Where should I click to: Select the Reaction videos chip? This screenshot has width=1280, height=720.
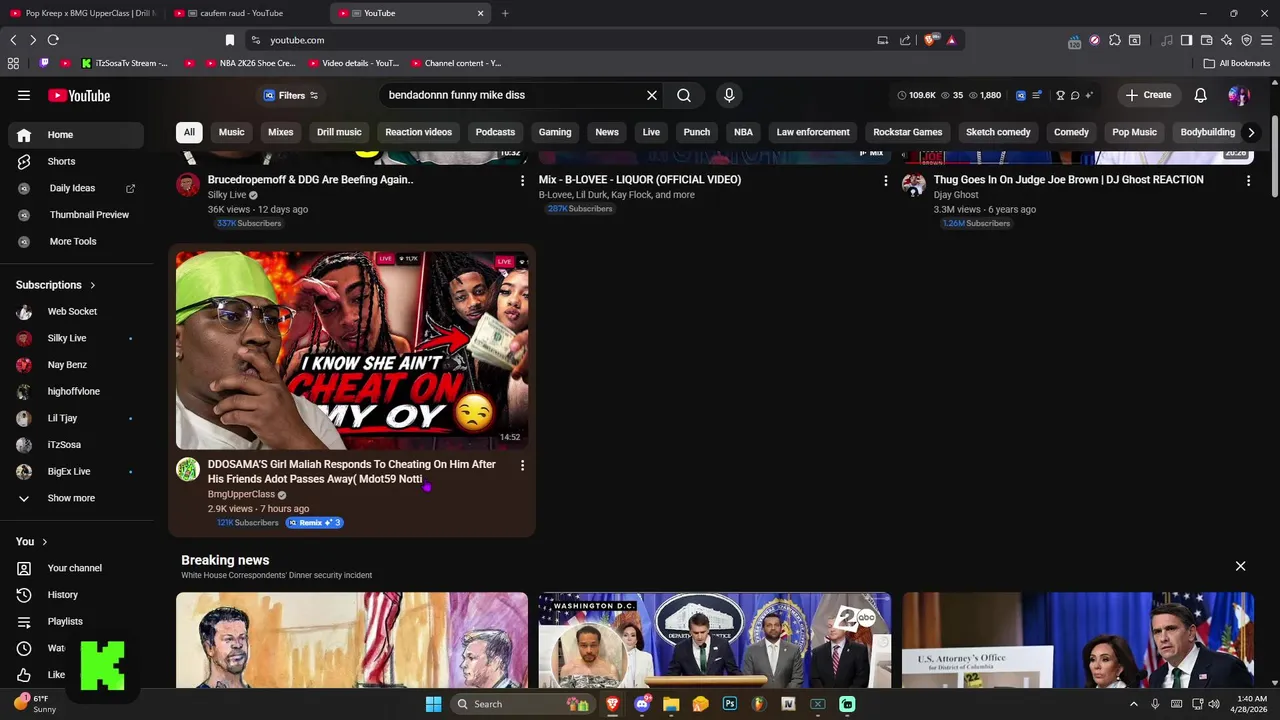[x=419, y=132]
